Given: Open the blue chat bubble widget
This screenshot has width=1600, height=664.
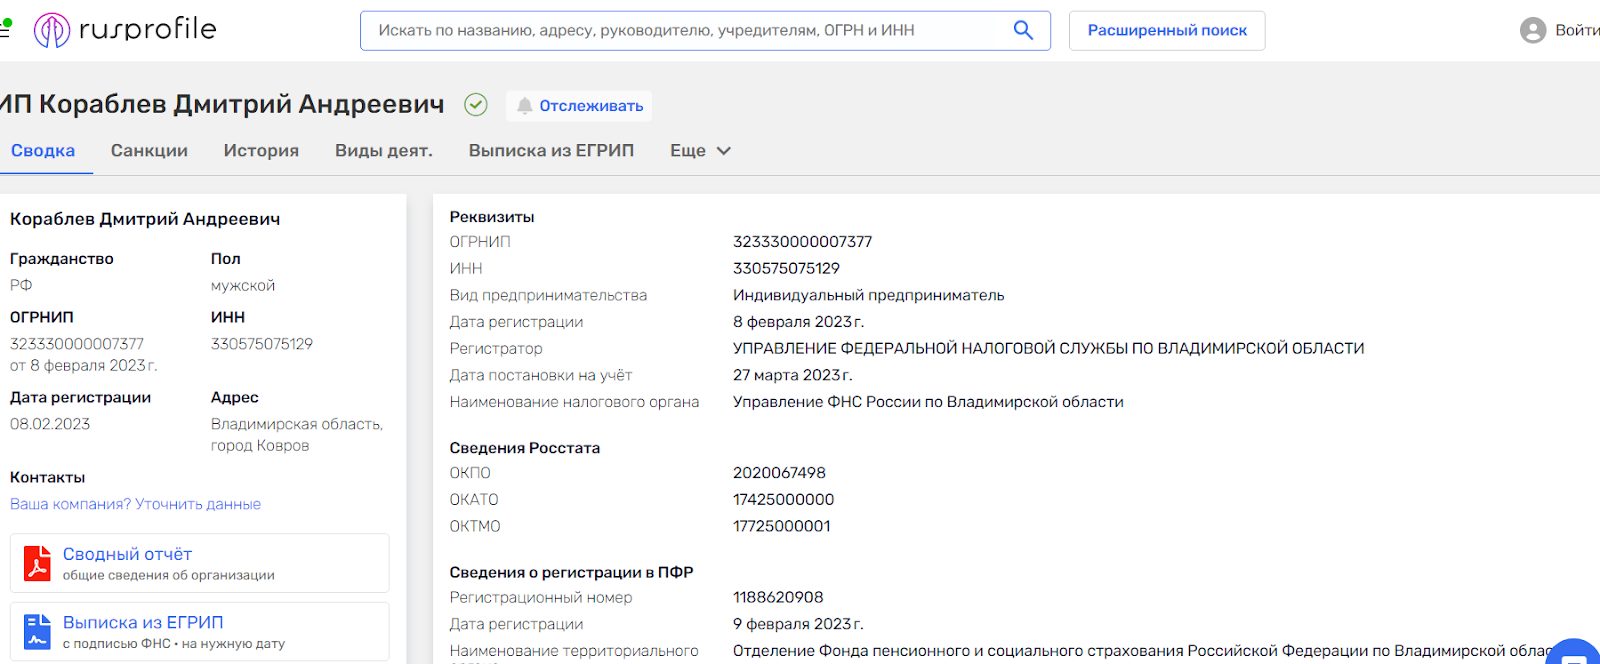Looking at the screenshot, I should click(1576, 654).
